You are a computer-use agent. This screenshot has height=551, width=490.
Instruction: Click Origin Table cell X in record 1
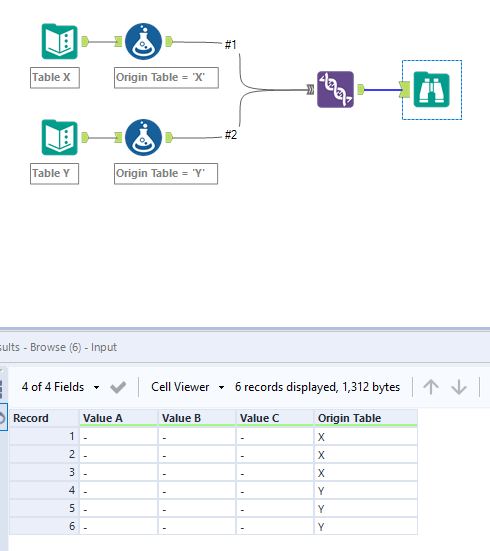pos(366,436)
